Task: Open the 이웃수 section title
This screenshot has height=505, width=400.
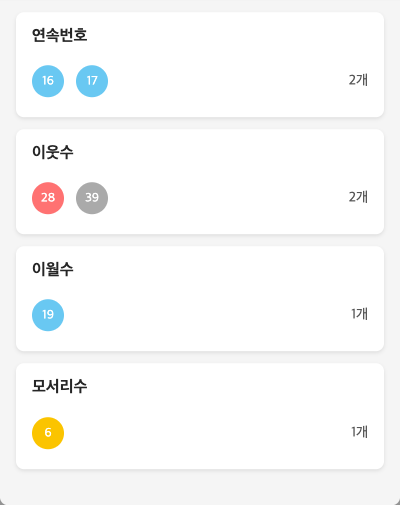Action: tap(53, 152)
